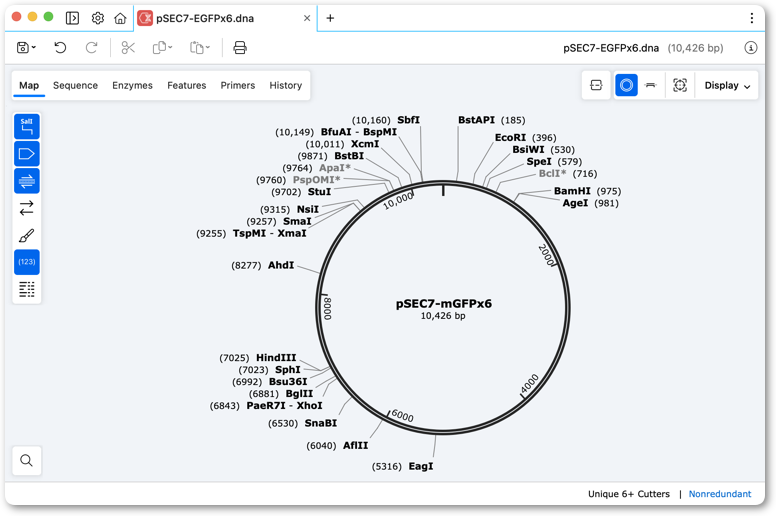Screen dimensions: 776x516
Task: Toggle show translations arrows button
Action: (x=27, y=208)
